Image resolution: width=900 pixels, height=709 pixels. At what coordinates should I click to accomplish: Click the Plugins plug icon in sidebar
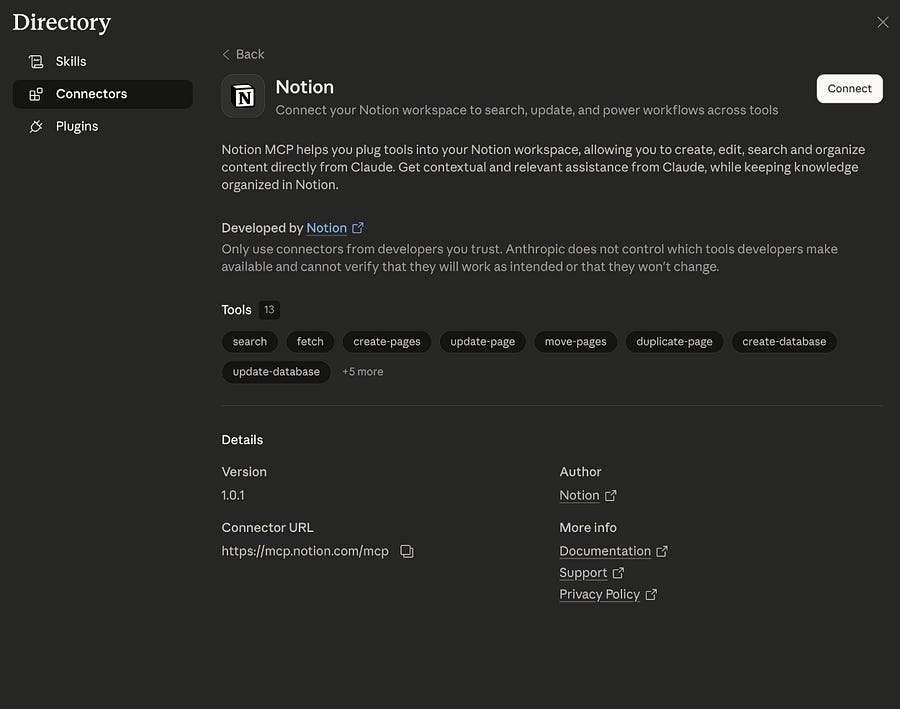click(36, 126)
